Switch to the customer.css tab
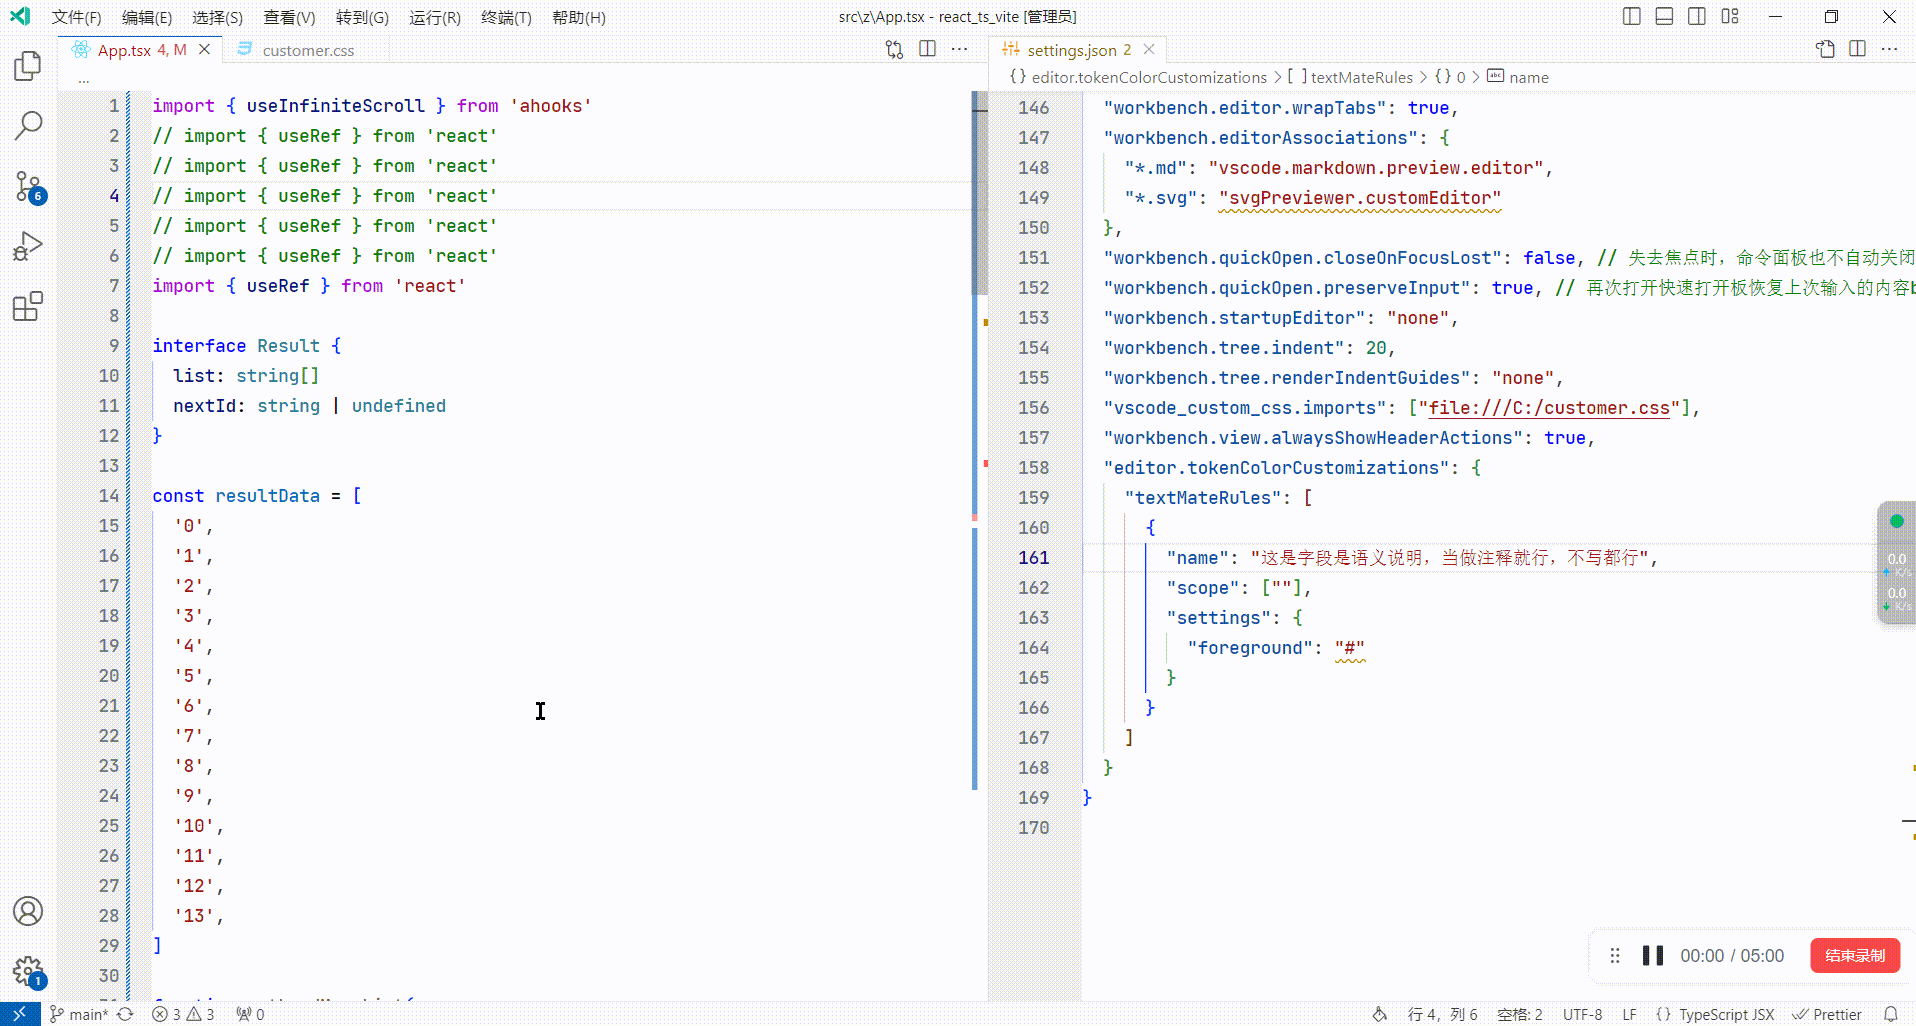 click(x=308, y=50)
